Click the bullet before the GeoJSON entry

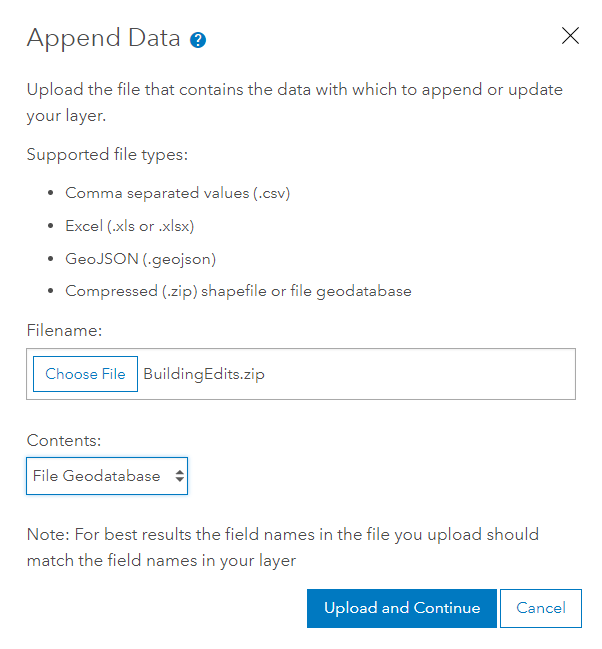coord(50,259)
